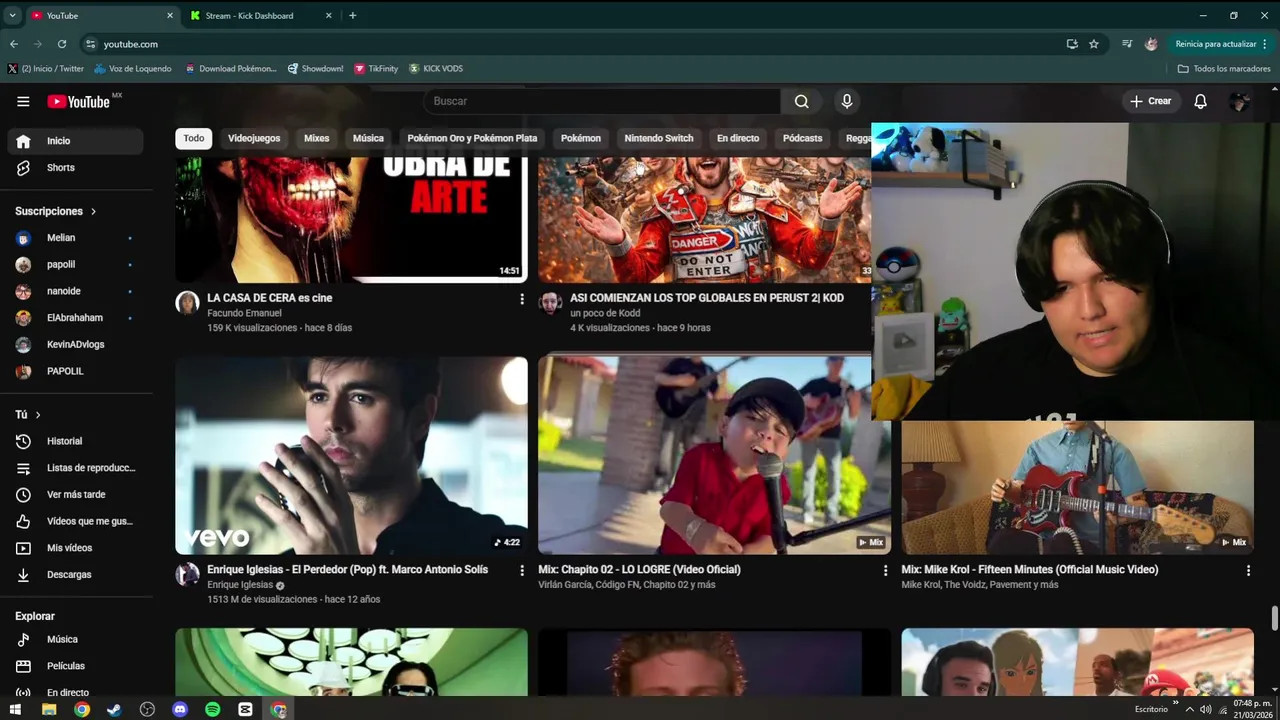The image size is (1280, 720).
Task: Open a new Chrome tab
Action: pos(353,15)
